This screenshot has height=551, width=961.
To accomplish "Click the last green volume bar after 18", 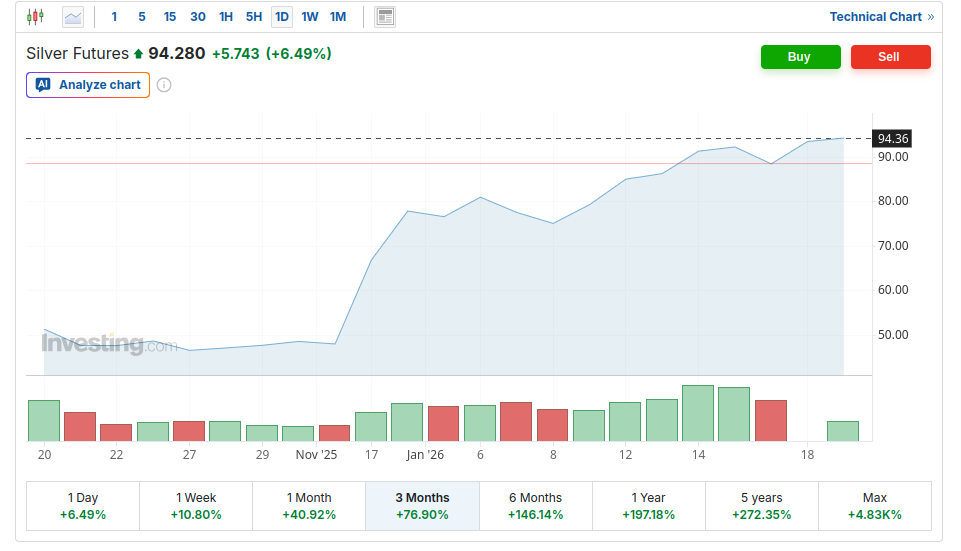I will [843, 431].
